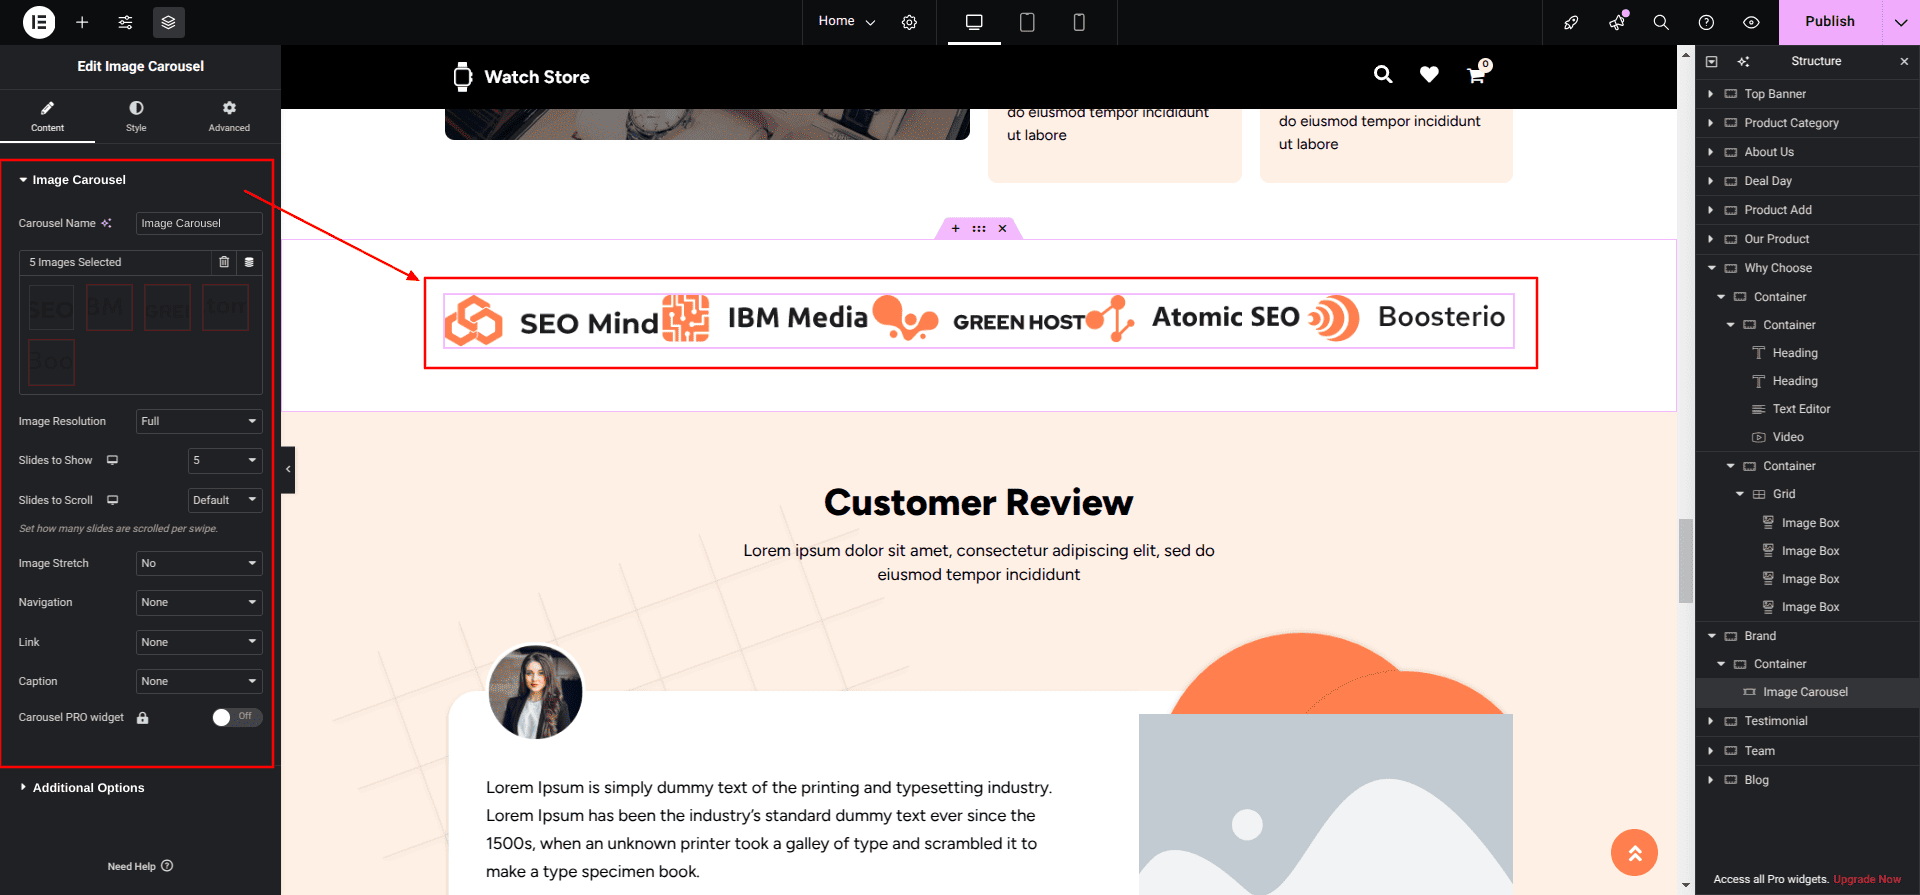Add element with the plus icon
The height and width of the screenshot is (895, 1920).
(82, 22)
